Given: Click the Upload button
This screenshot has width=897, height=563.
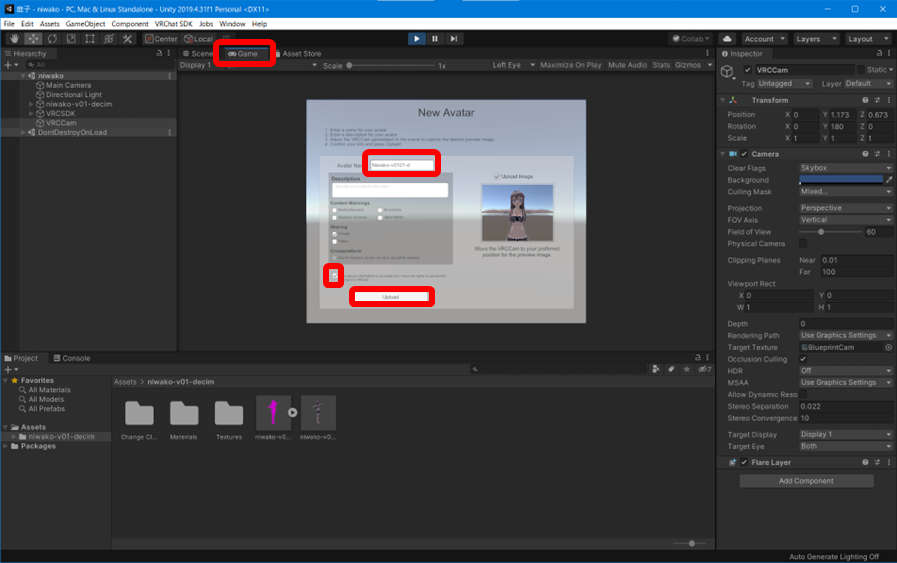Looking at the screenshot, I should coord(391,297).
